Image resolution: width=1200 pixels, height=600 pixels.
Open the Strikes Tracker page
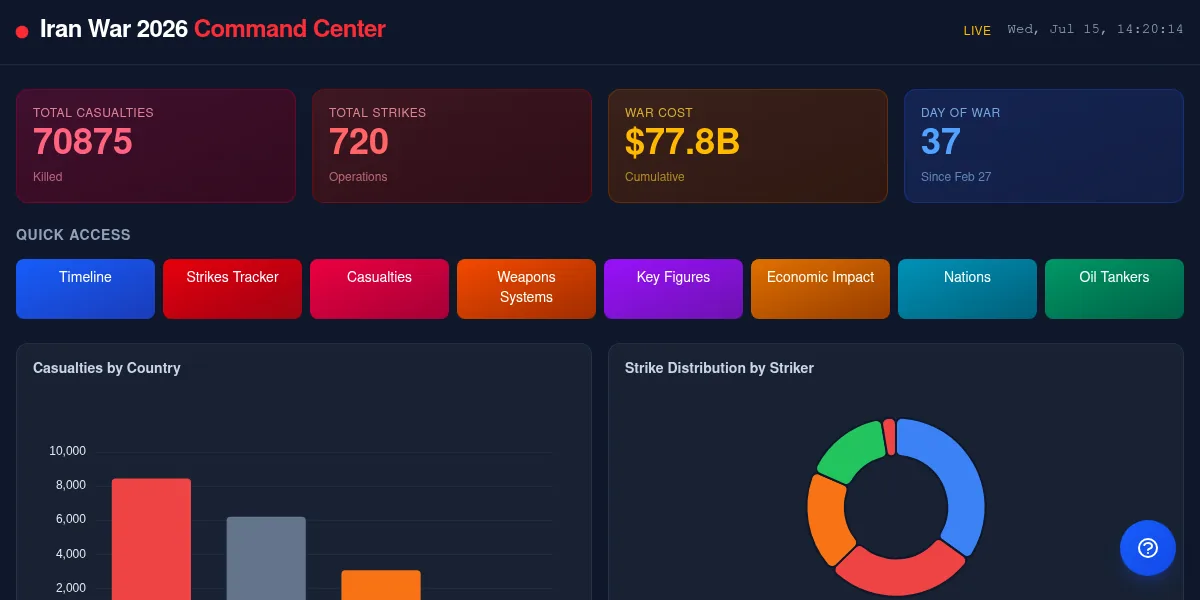point(232,289)
